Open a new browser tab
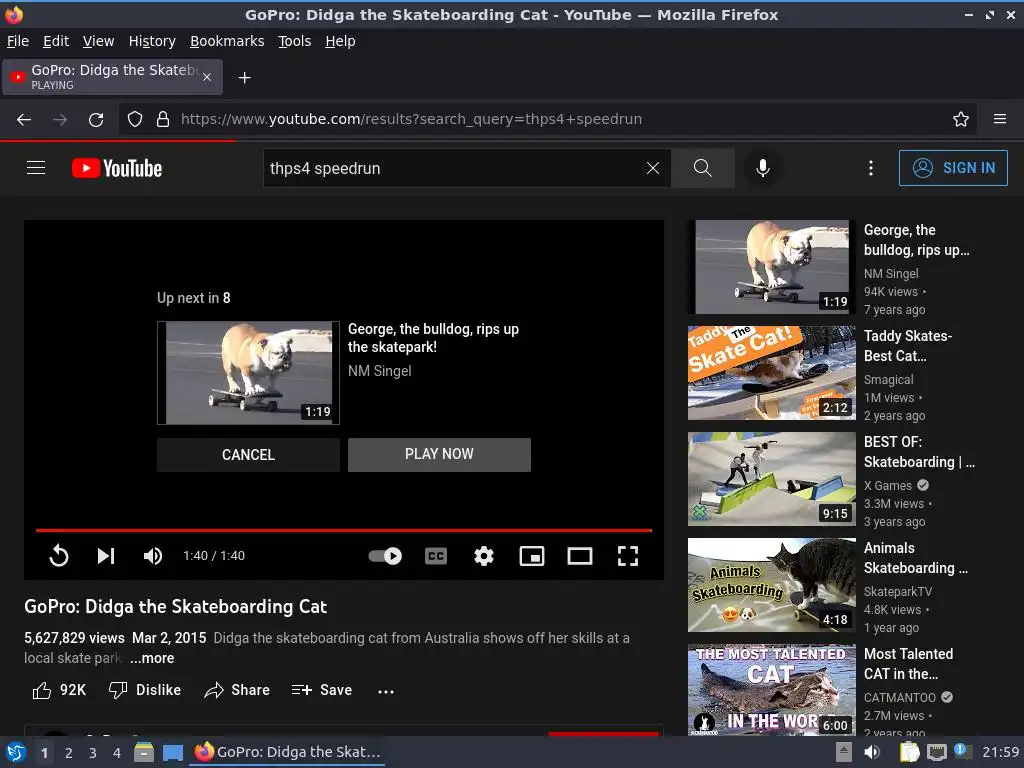This screenshot has height=768, width=1024. pyautogui.click(x=244, y=78)
